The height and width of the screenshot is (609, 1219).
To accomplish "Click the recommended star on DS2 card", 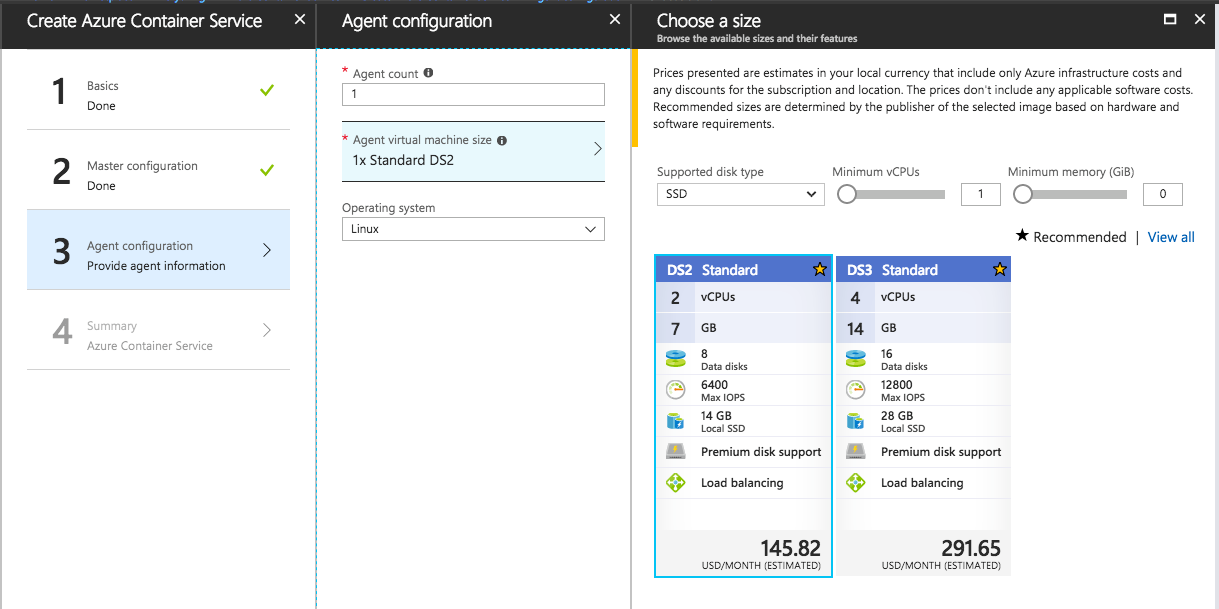I will (x=820, y=269).
